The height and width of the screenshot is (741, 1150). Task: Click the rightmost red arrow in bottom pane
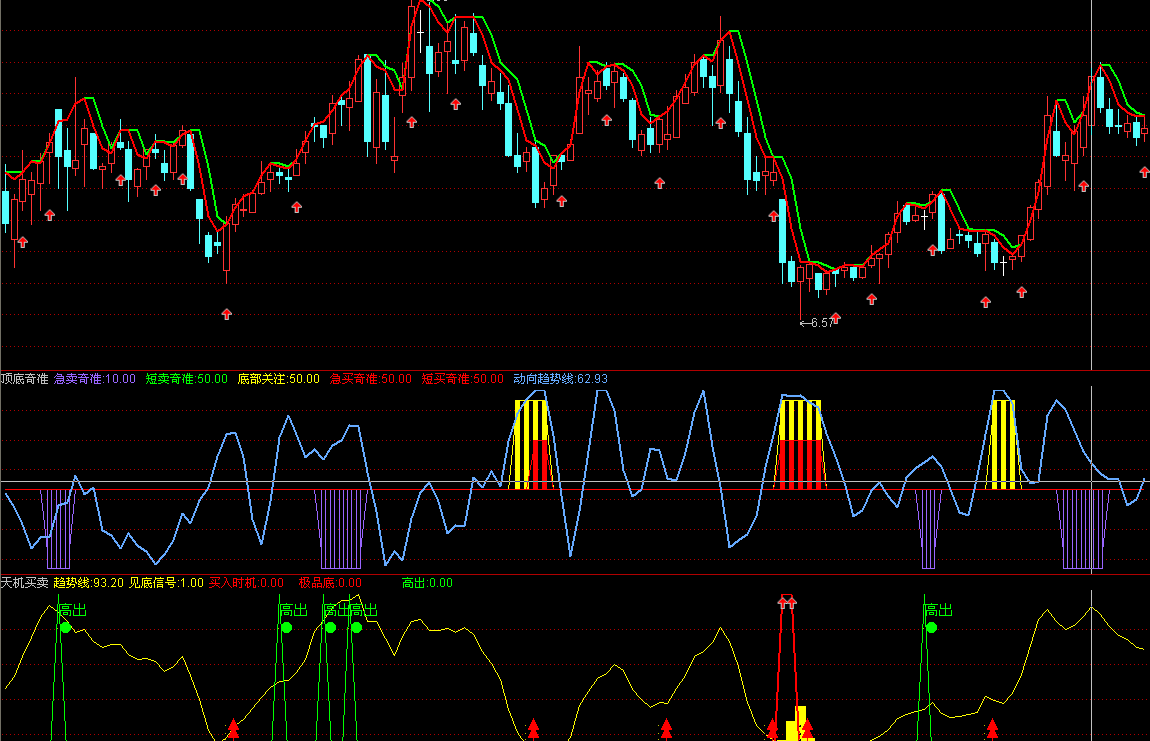click(992, 729)
